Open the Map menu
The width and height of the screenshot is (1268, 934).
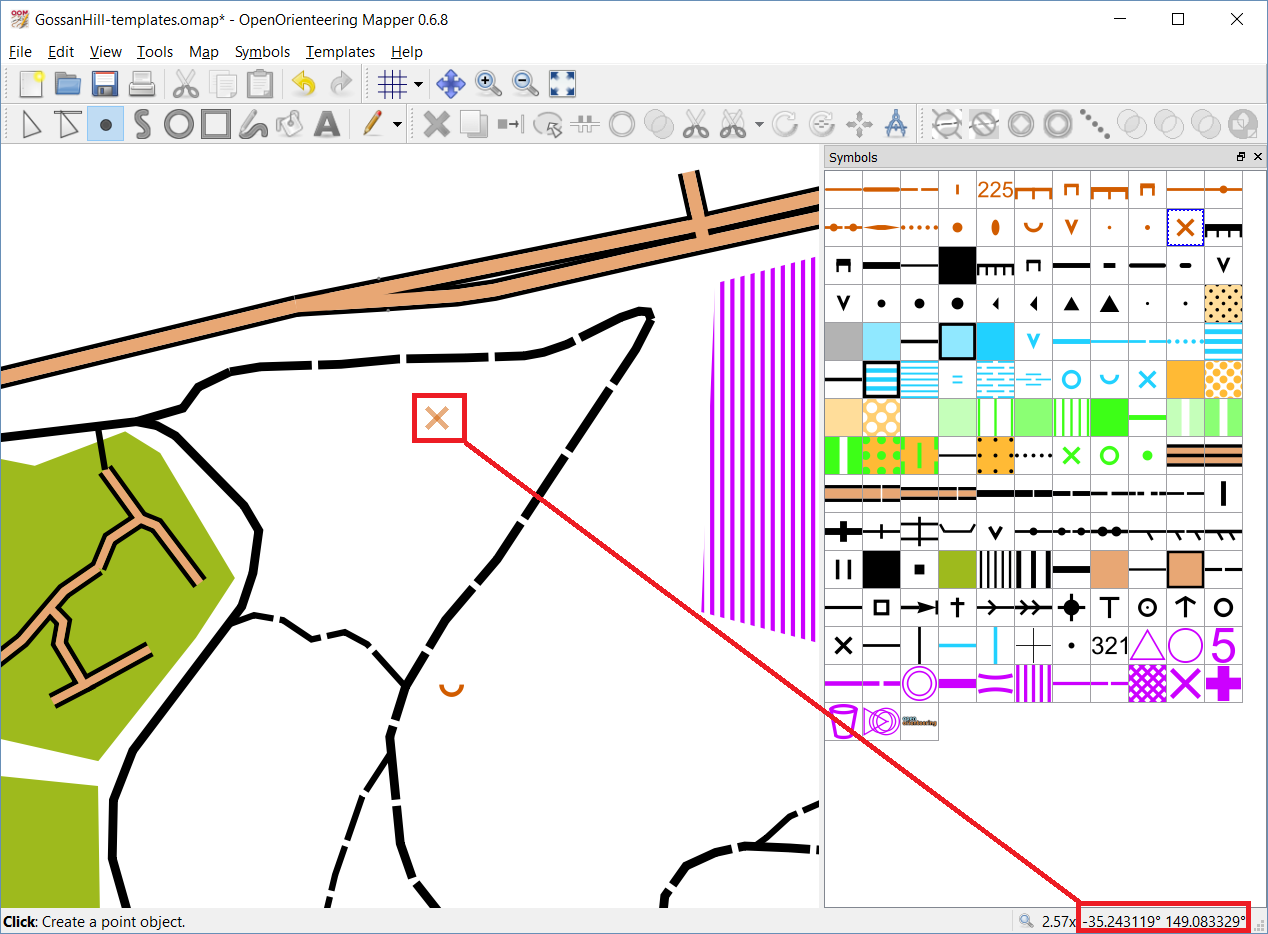(204, 52)
